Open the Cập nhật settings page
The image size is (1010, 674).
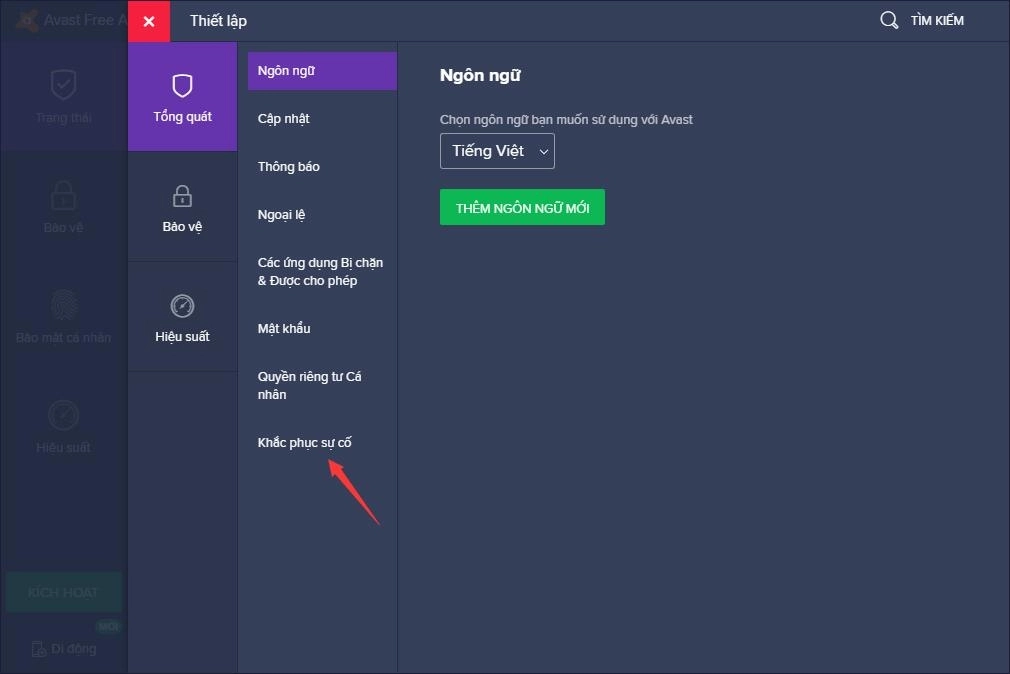point(284,119)
